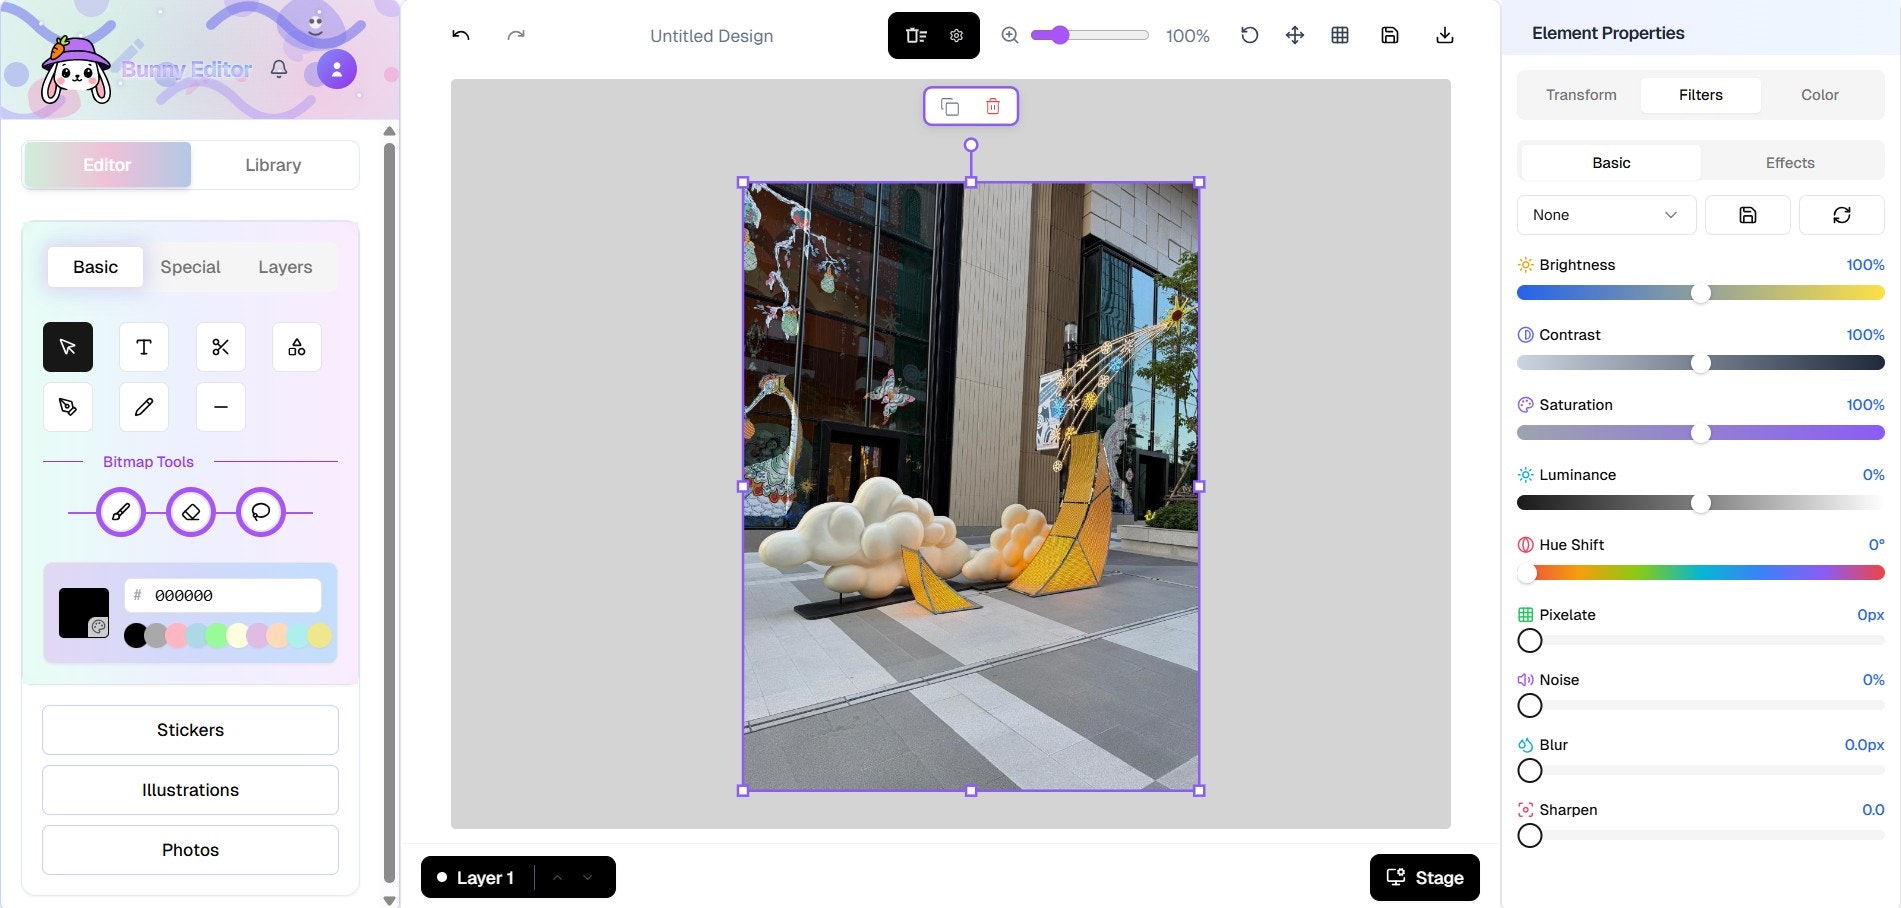1901x908 pixels.
Task: Open the filter preset None dropdown
Action: pyautogui.click(x=1605, y=214)
